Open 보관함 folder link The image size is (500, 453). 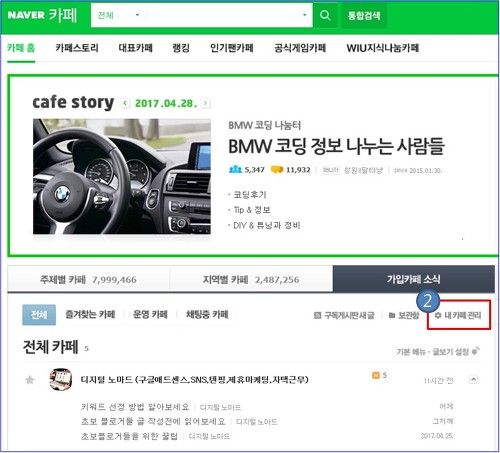pos(404,315)
